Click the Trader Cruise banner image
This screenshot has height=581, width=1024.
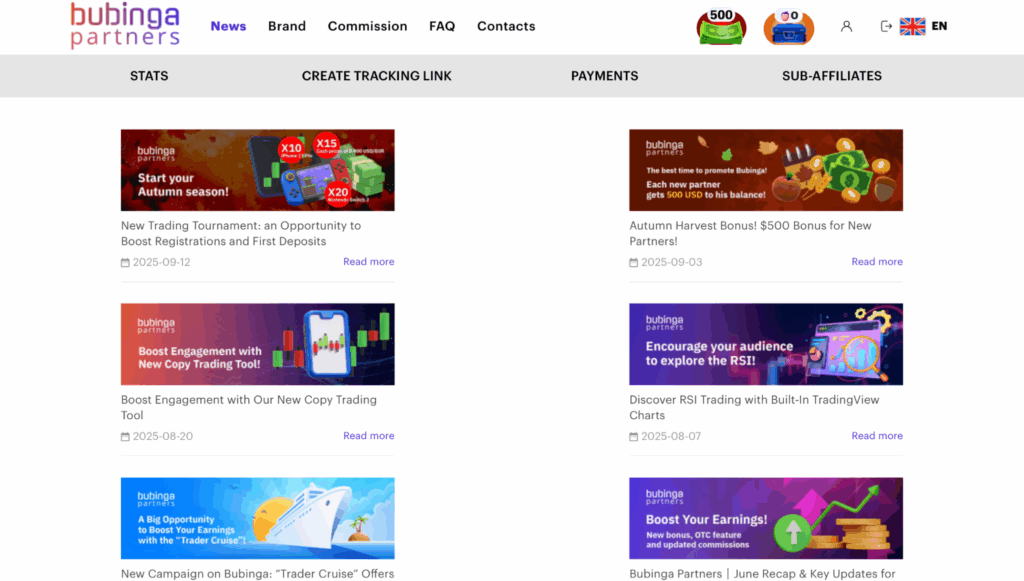pos(257,518)
